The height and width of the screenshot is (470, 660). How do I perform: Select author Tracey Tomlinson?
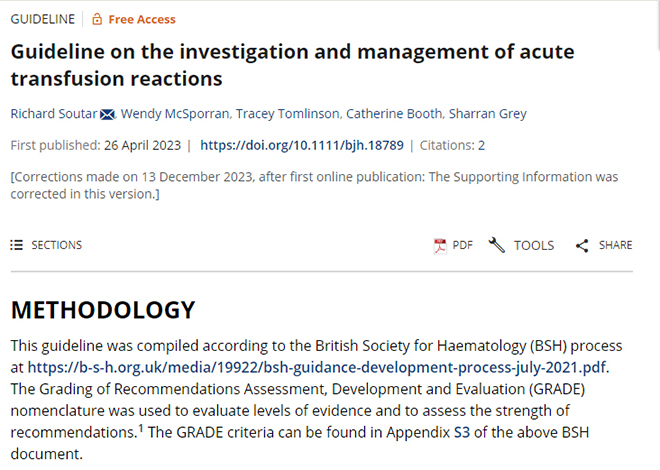[x=287, y=114]
